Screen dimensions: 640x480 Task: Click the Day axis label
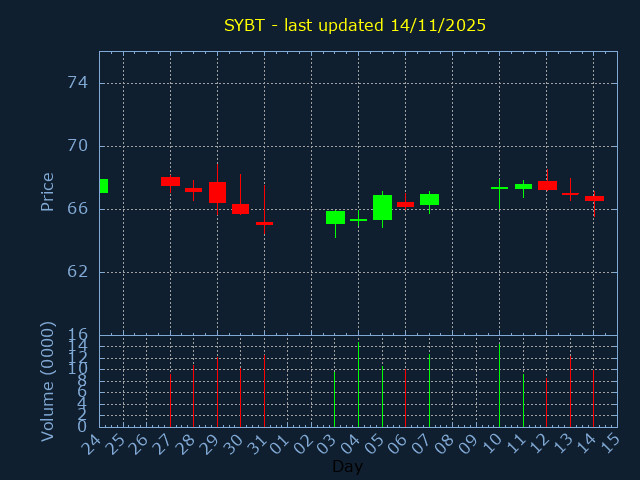tap(347, 466)
